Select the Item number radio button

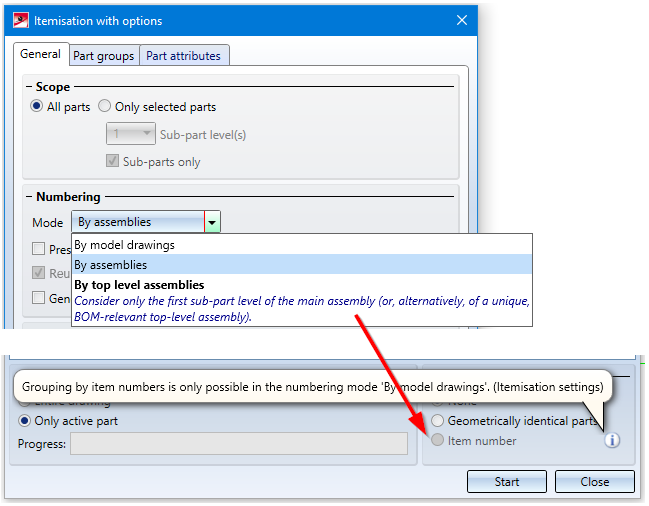[x=437, y=440]
